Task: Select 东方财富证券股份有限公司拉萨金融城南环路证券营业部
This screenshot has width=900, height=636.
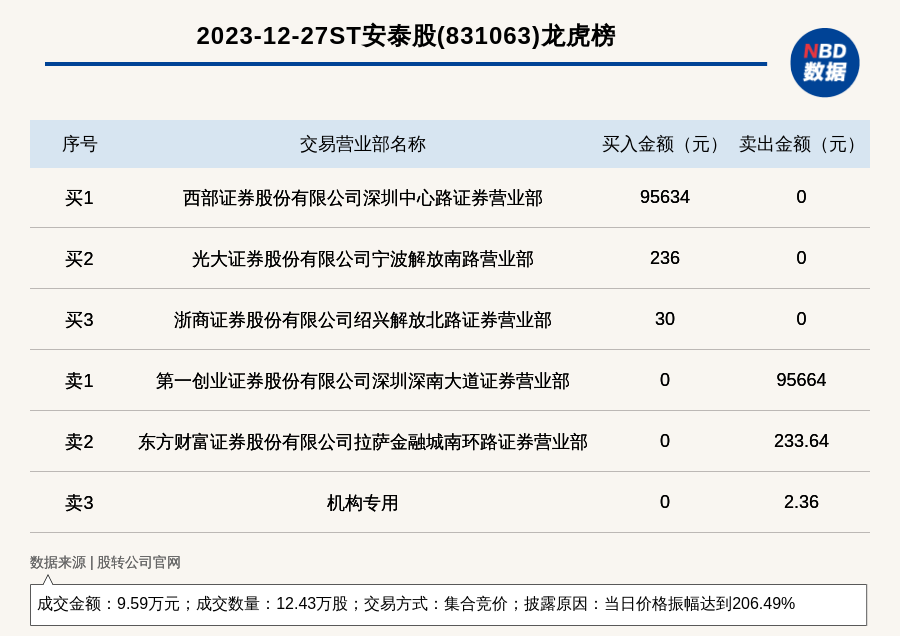Action: (x=363, y=442)
